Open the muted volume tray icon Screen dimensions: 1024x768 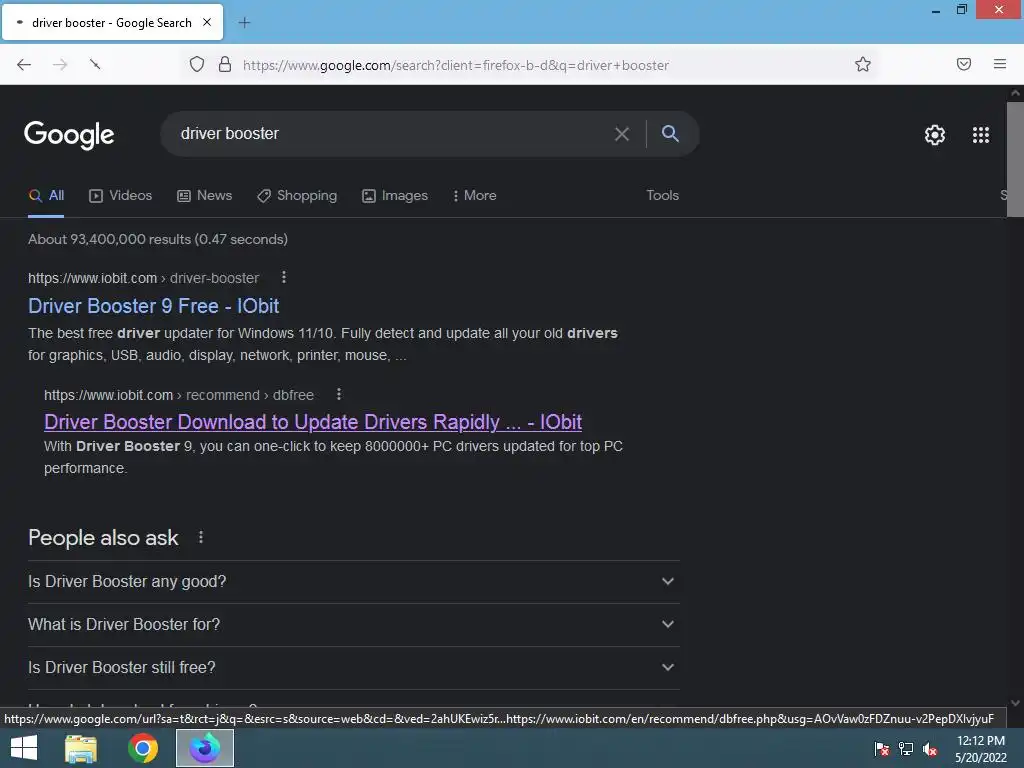tap(930, 748)
